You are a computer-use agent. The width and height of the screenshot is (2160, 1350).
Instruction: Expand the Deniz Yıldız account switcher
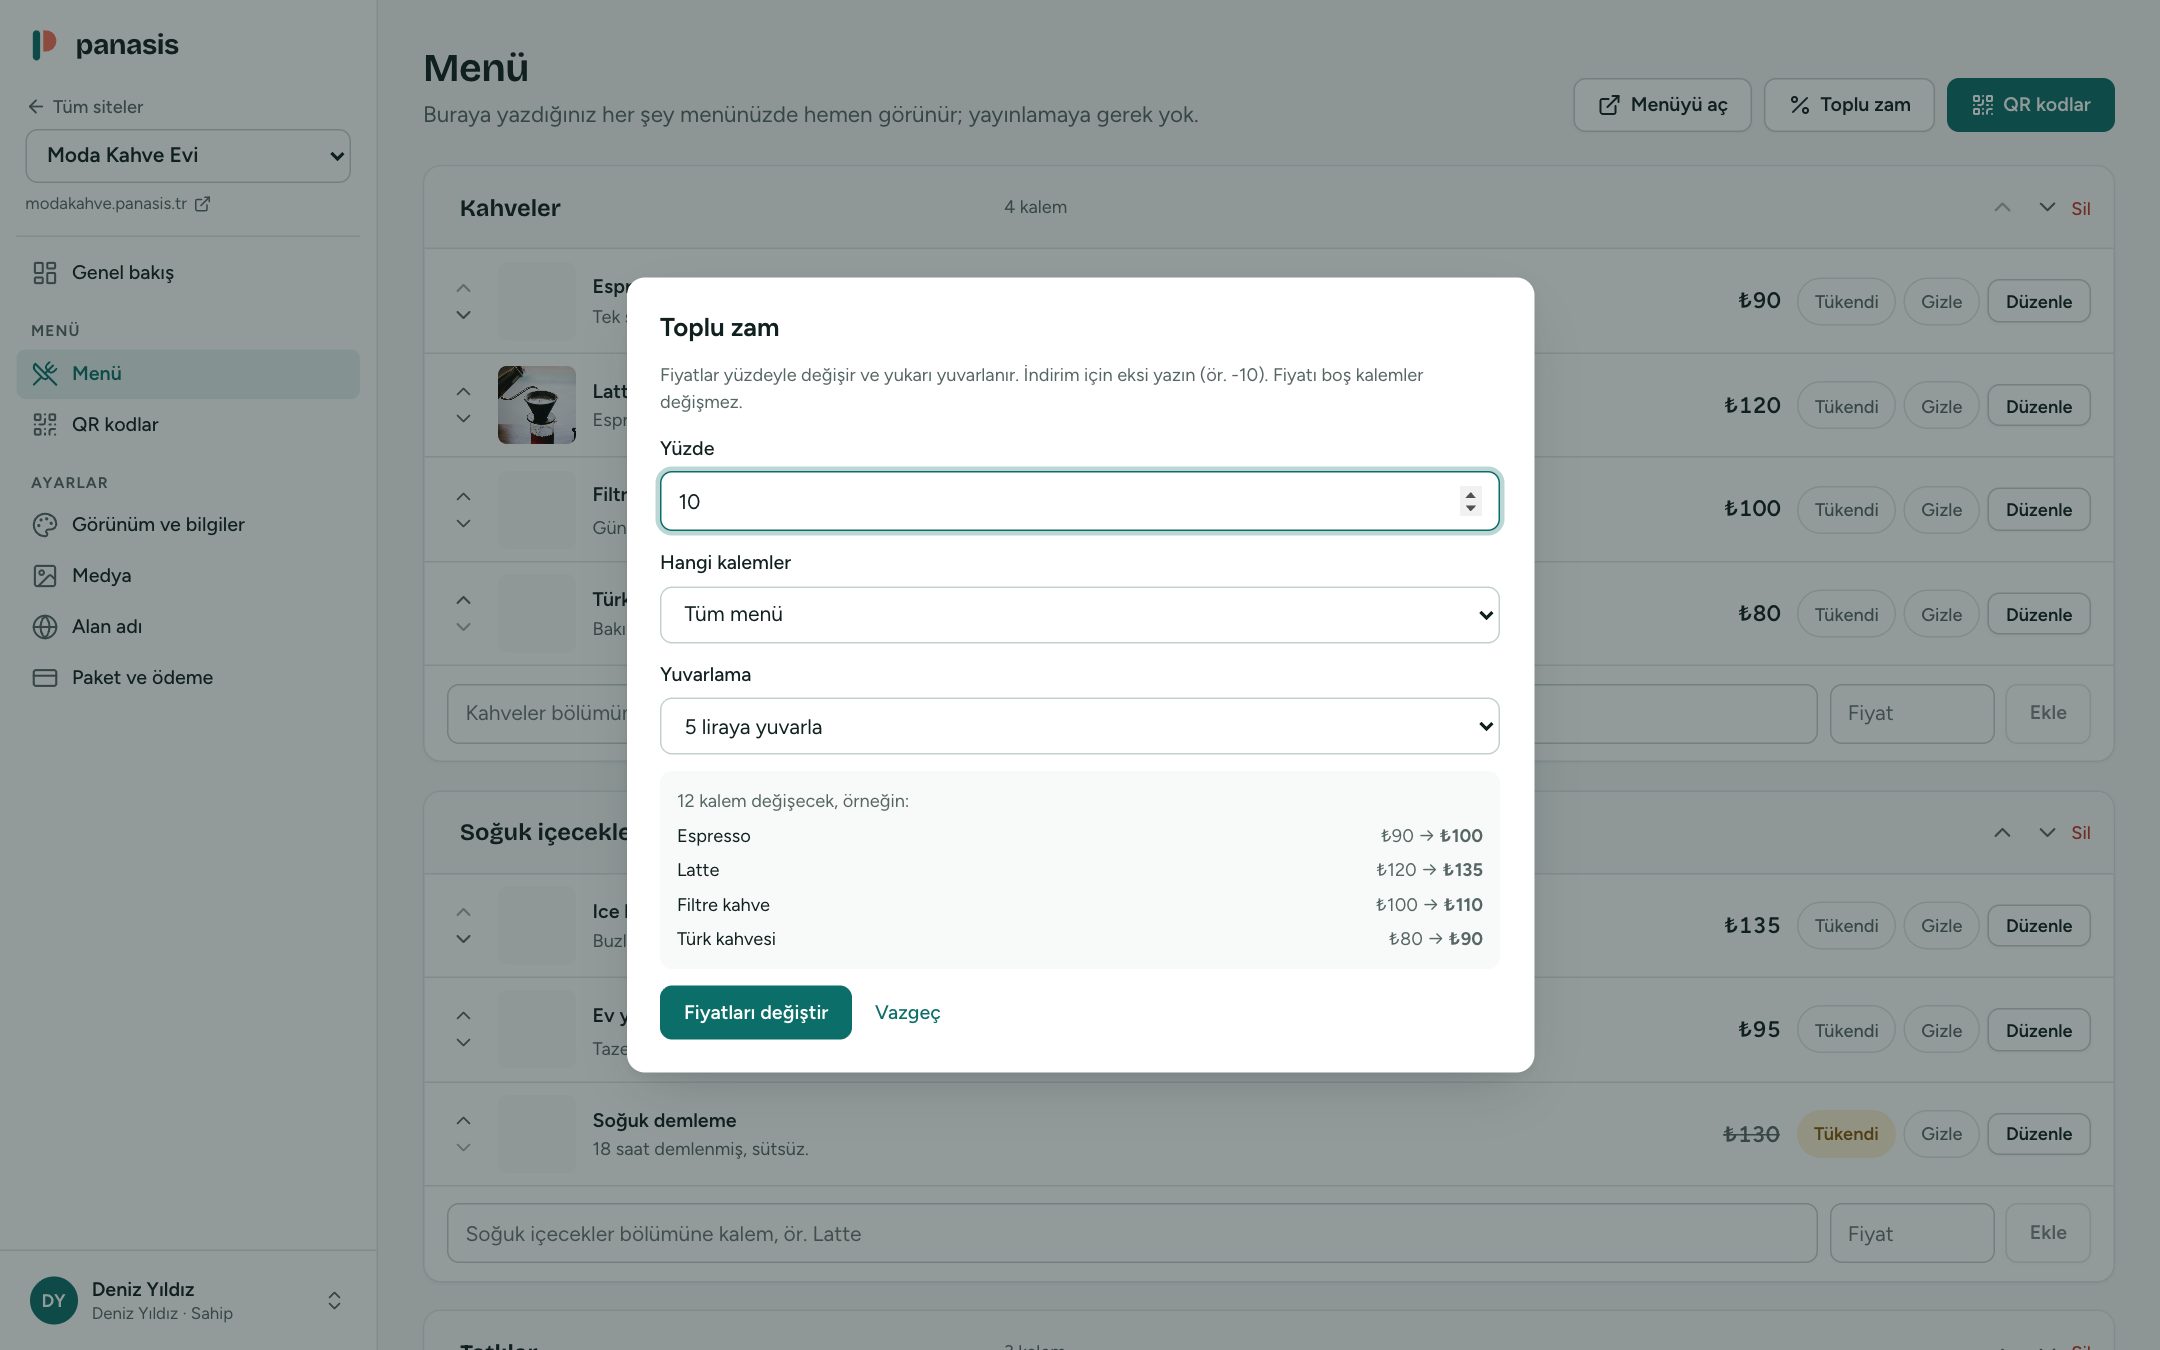coord(334,1300)
